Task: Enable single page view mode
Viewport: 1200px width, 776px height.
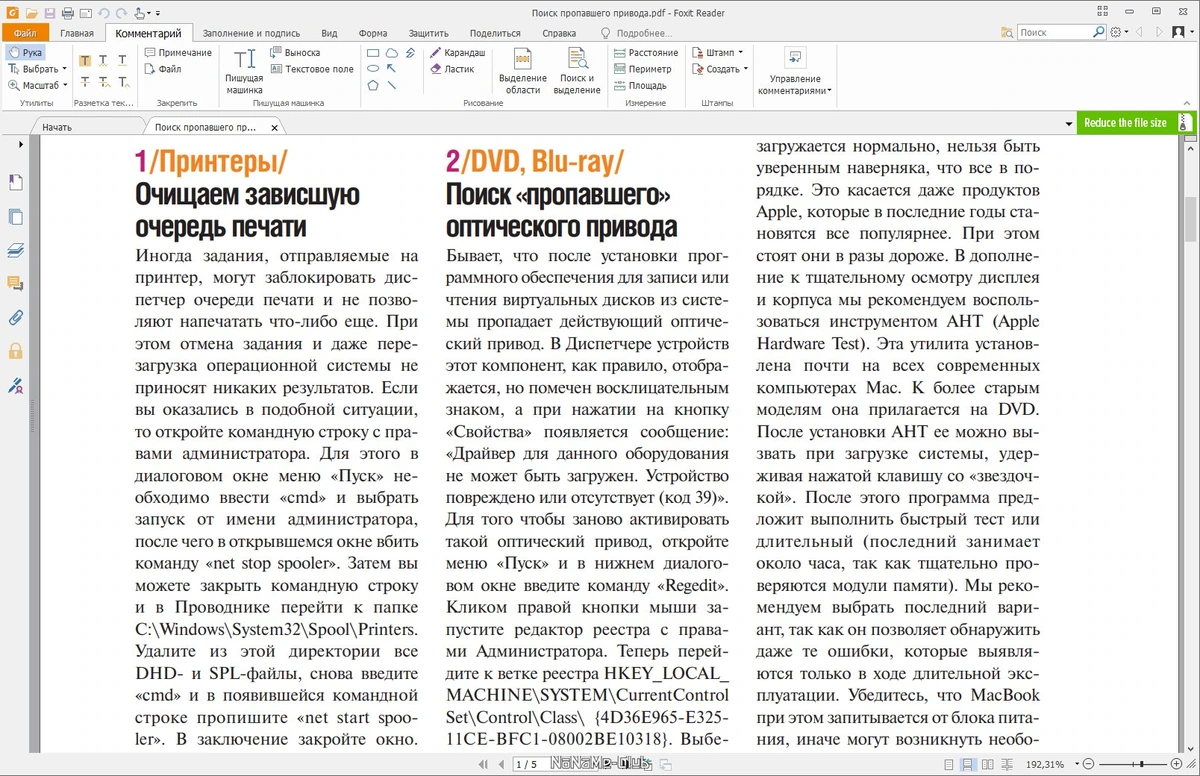Action: point(947,764)
